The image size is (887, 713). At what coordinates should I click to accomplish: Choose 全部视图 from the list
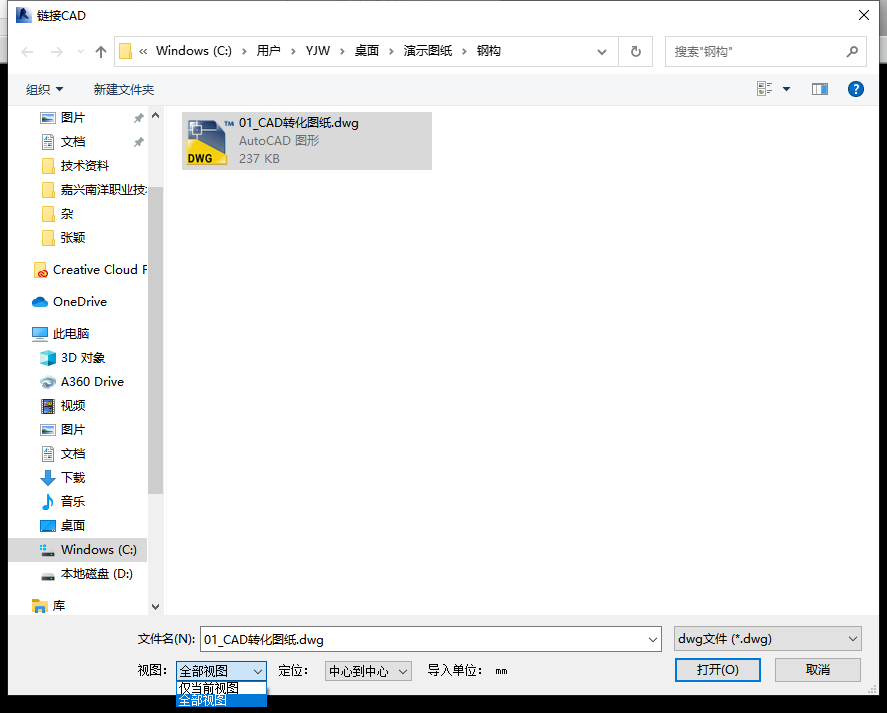pos(221,701)
